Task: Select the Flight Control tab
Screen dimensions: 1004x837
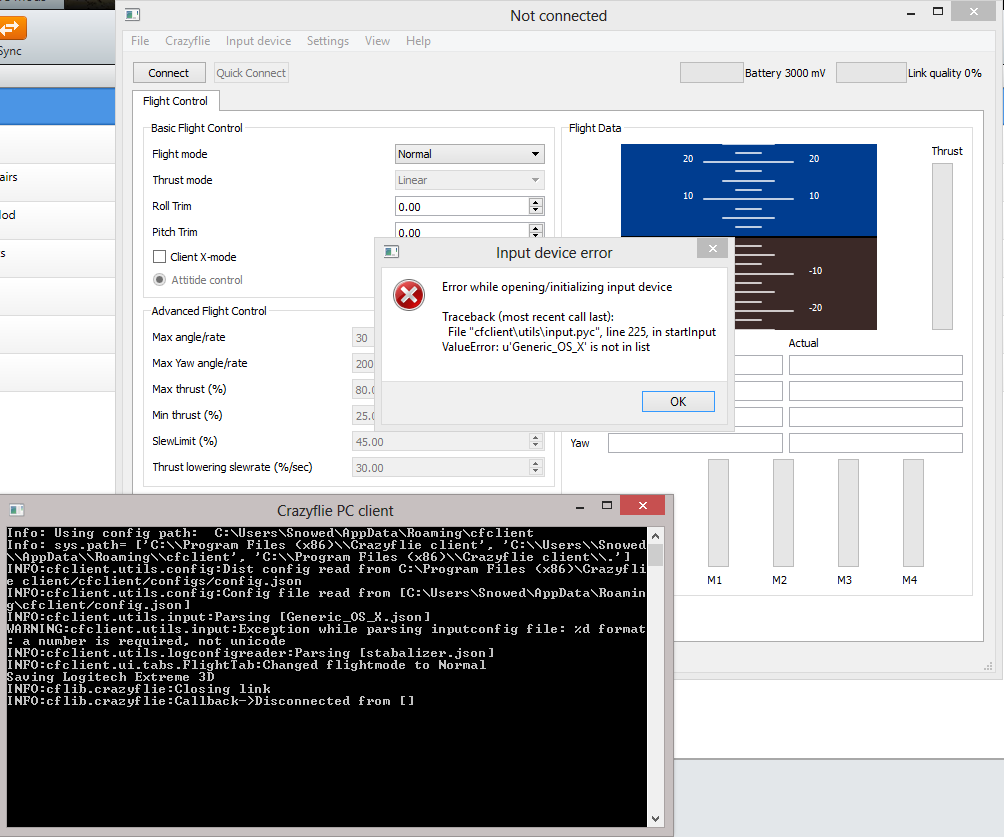Action: click(175, 101)
